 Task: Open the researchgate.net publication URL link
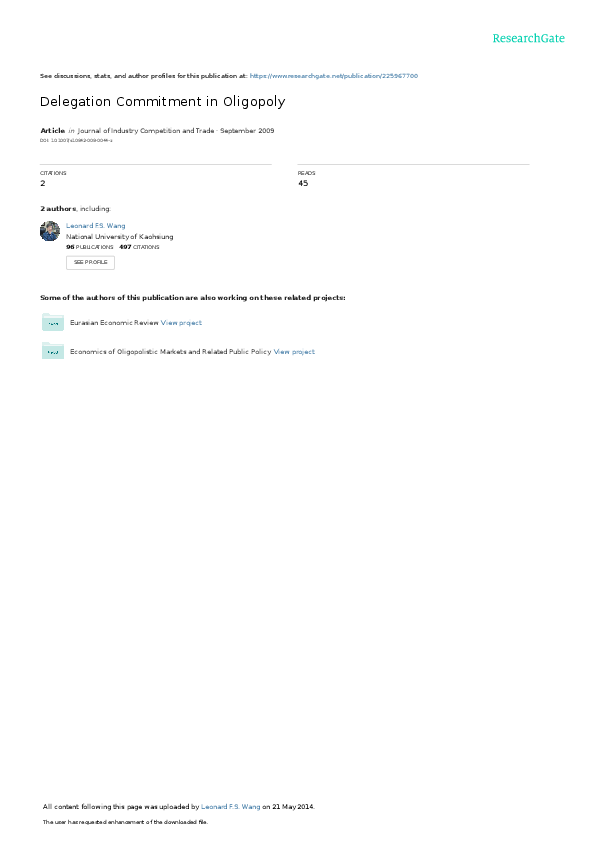pos(334,76)
